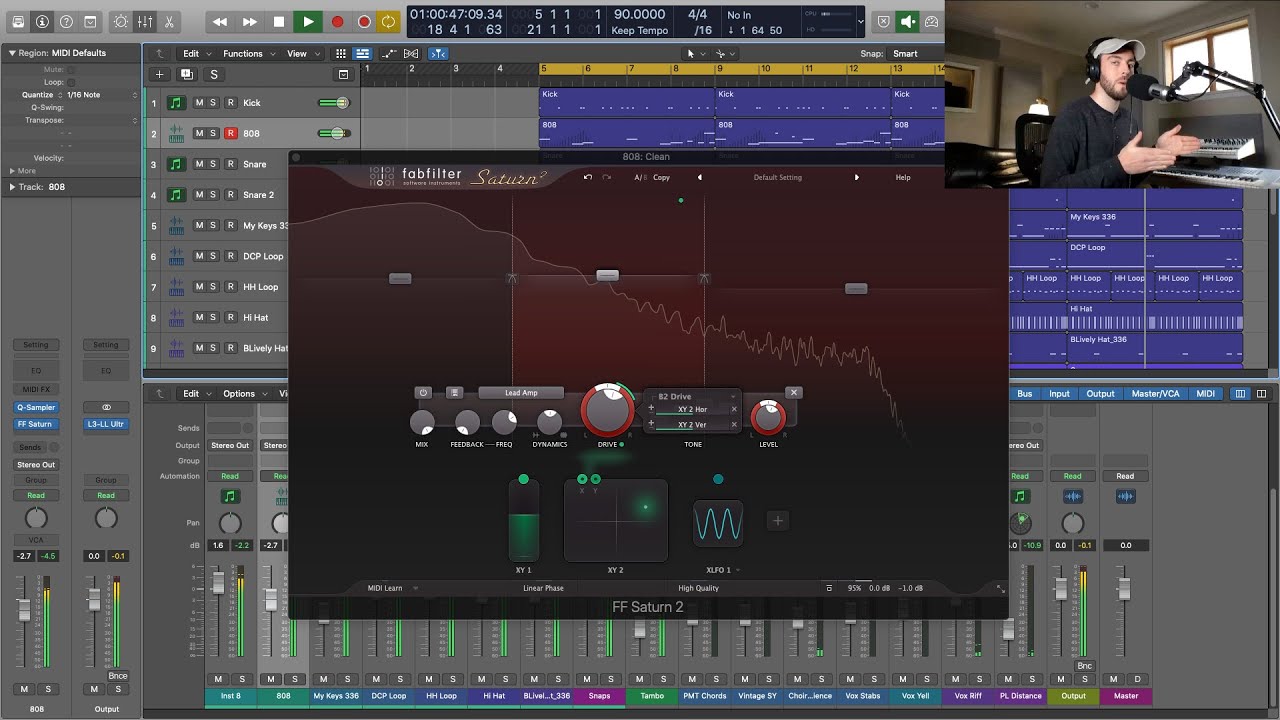Click the 808 track volume slider
Screen dimensions: 1280x720
pos(332,133)
